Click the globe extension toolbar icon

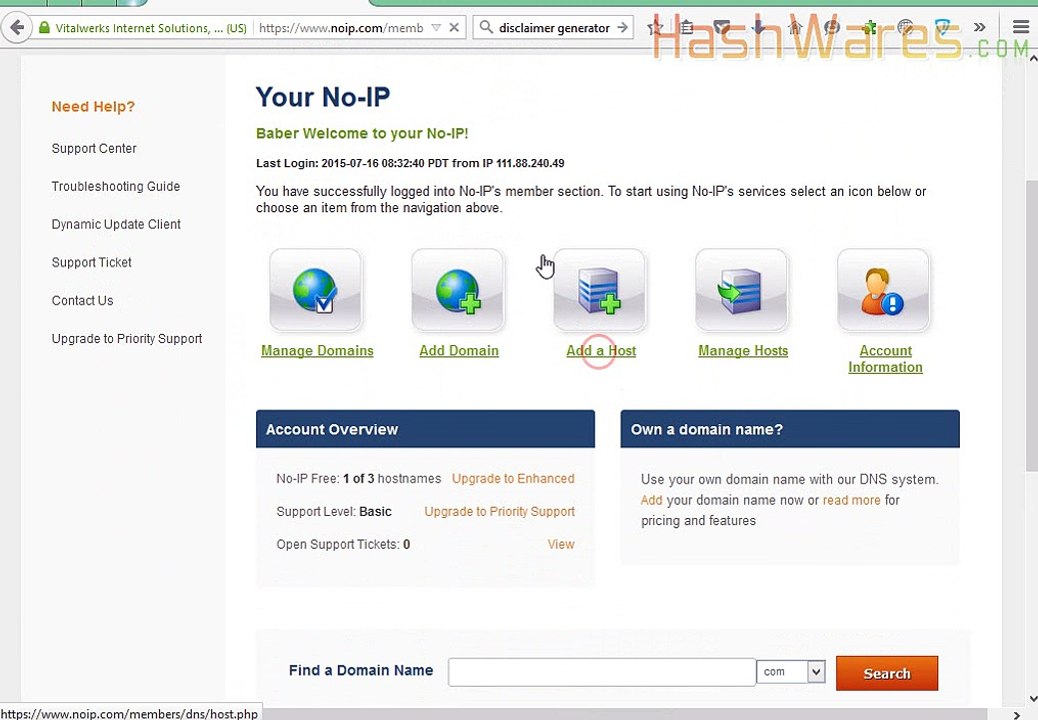coord(906,28)
